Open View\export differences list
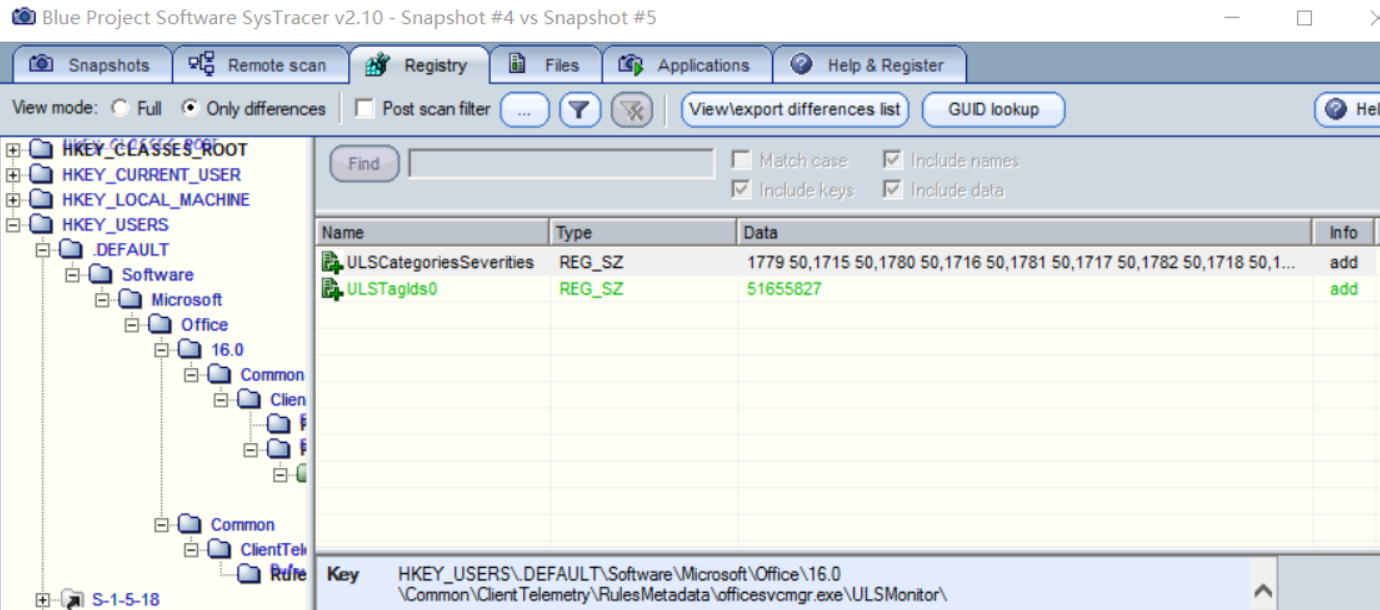 [795, 109]
